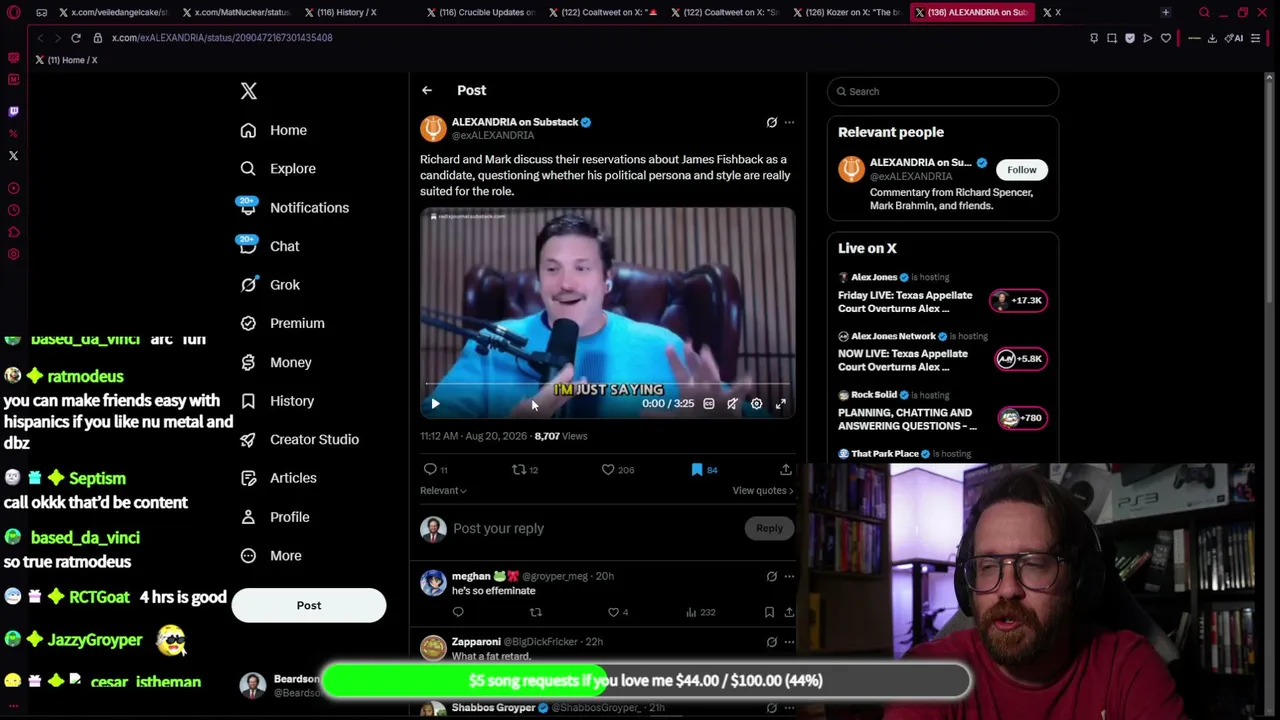This screenshot has width=1280, height=720.
Task: Click the browser address bar URL
Action: coord(222,38)
